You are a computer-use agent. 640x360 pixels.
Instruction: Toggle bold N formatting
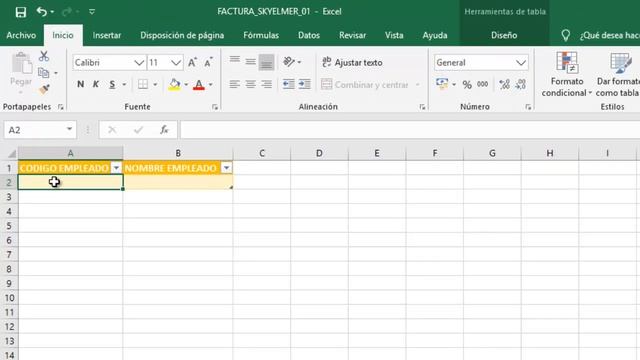pyautogui.click(x=80, y=84)
